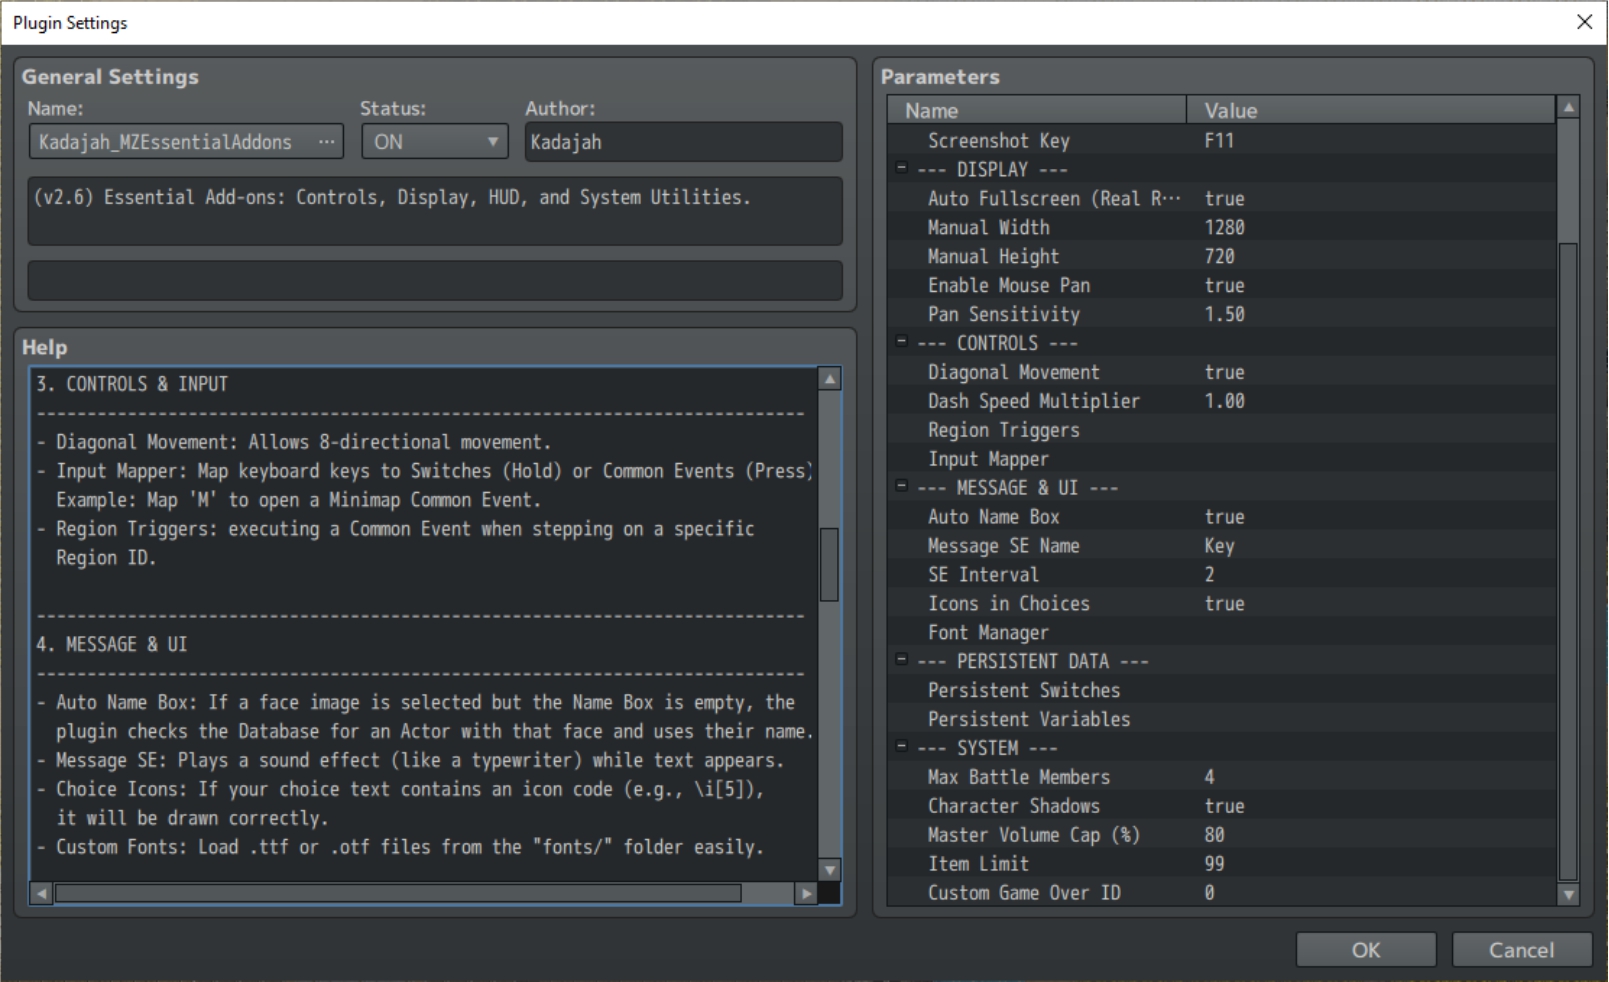Screen dimensions: 1609x982
Task: Close the Plugin Settings window
Action: click(x=1584, y=22)
